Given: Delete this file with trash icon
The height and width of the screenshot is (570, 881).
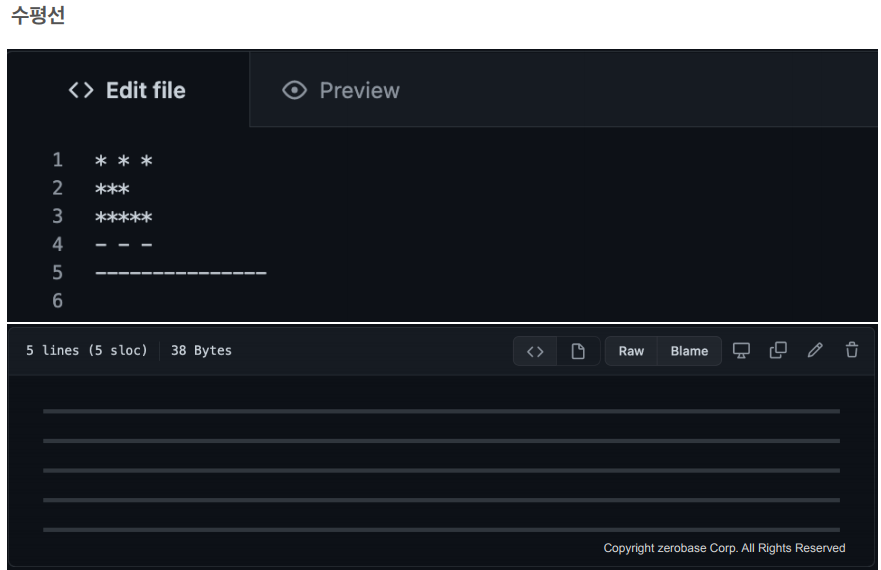Looking at the screenshot, I should (x=852, y=350).
